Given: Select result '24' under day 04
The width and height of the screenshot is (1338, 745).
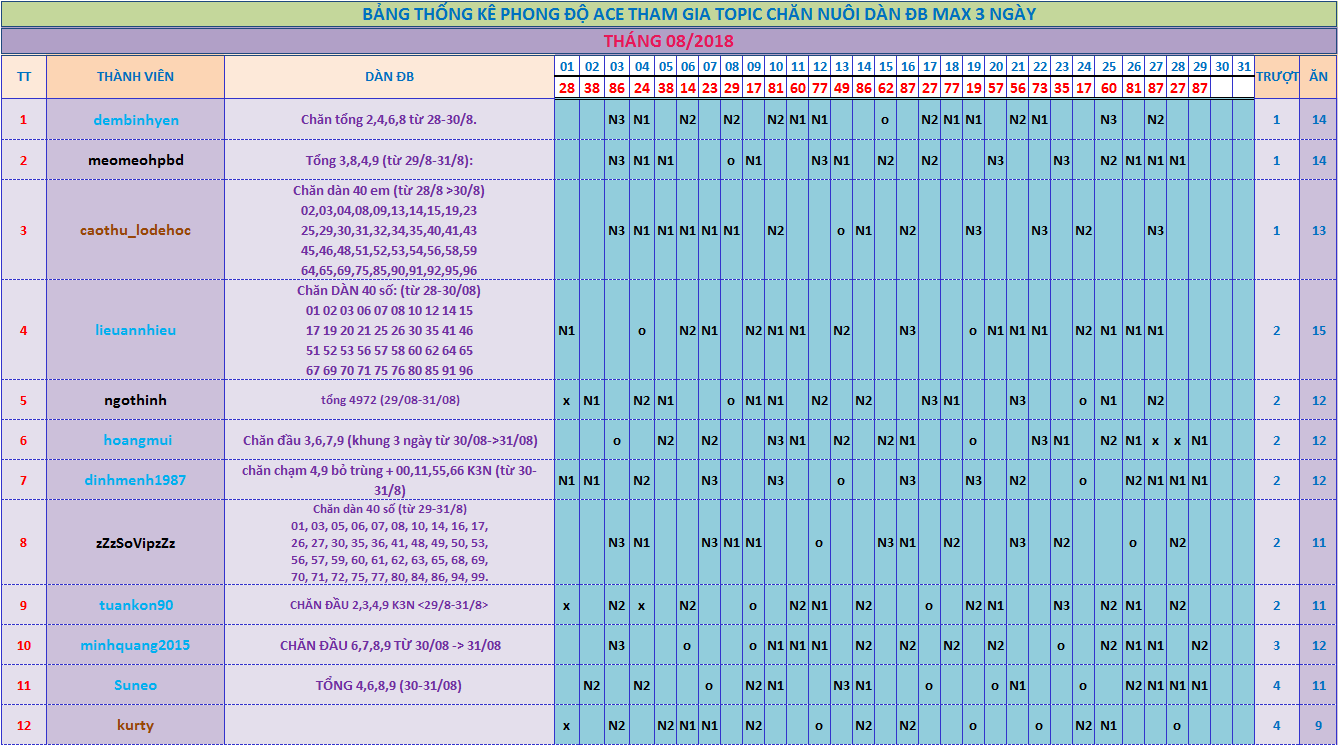Looking at the screenshot, I should [x=642, y=87].
